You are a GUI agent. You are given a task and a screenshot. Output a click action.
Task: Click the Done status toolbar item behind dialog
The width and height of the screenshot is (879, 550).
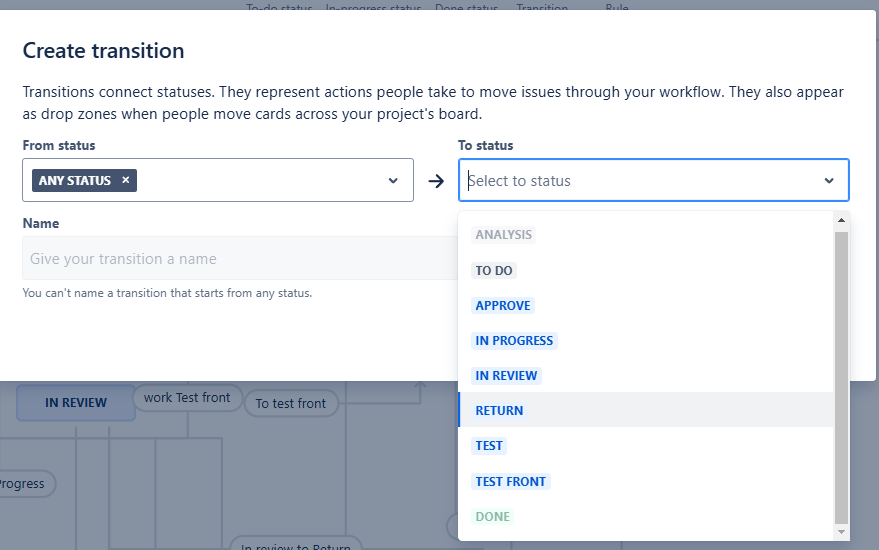(466, 8)
